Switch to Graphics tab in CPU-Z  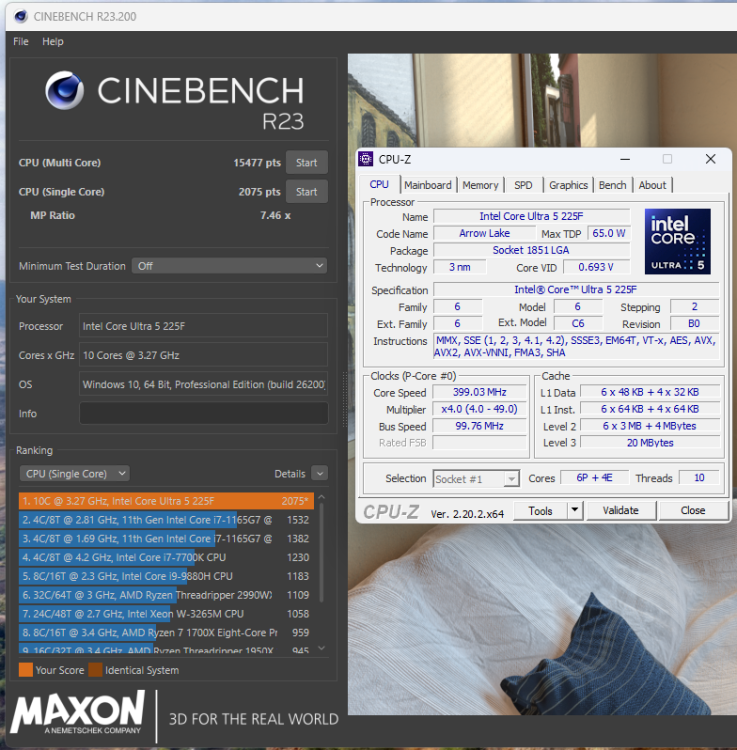point(568,185)
